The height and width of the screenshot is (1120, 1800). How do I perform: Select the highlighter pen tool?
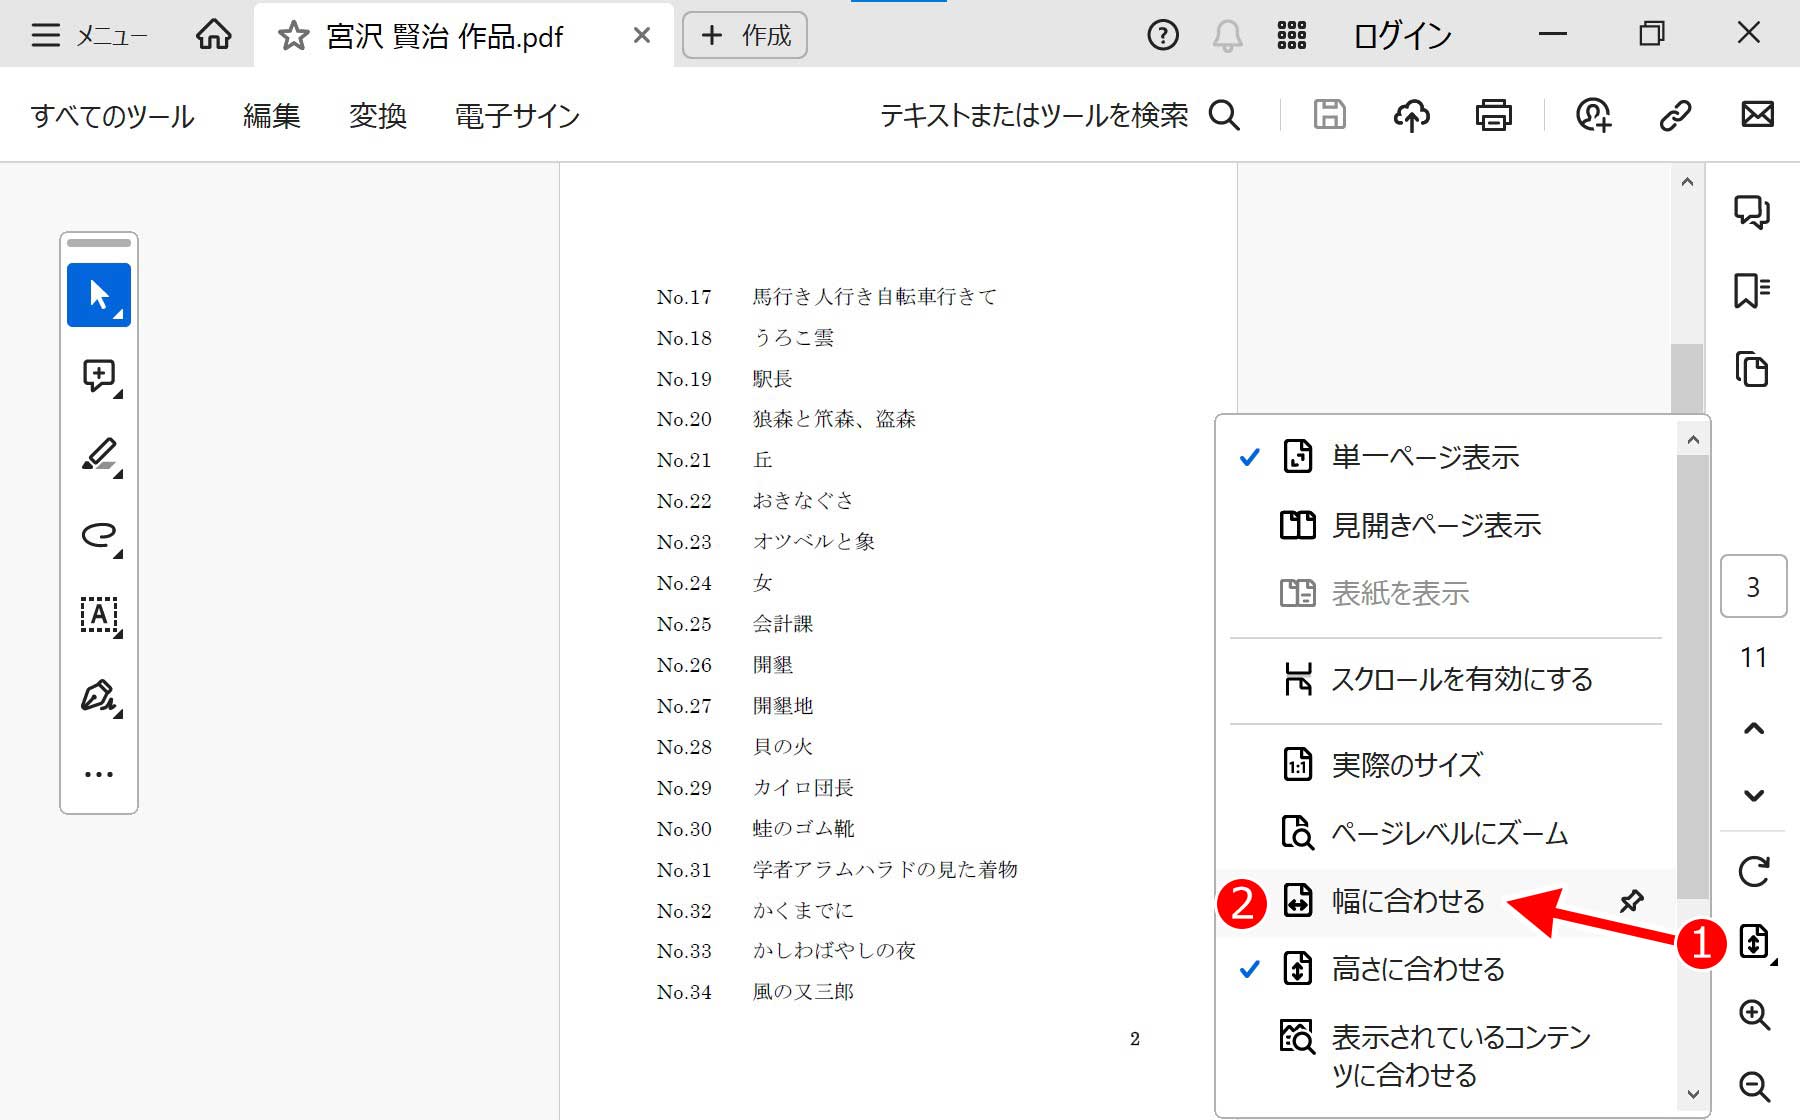[x=99, y=455]
